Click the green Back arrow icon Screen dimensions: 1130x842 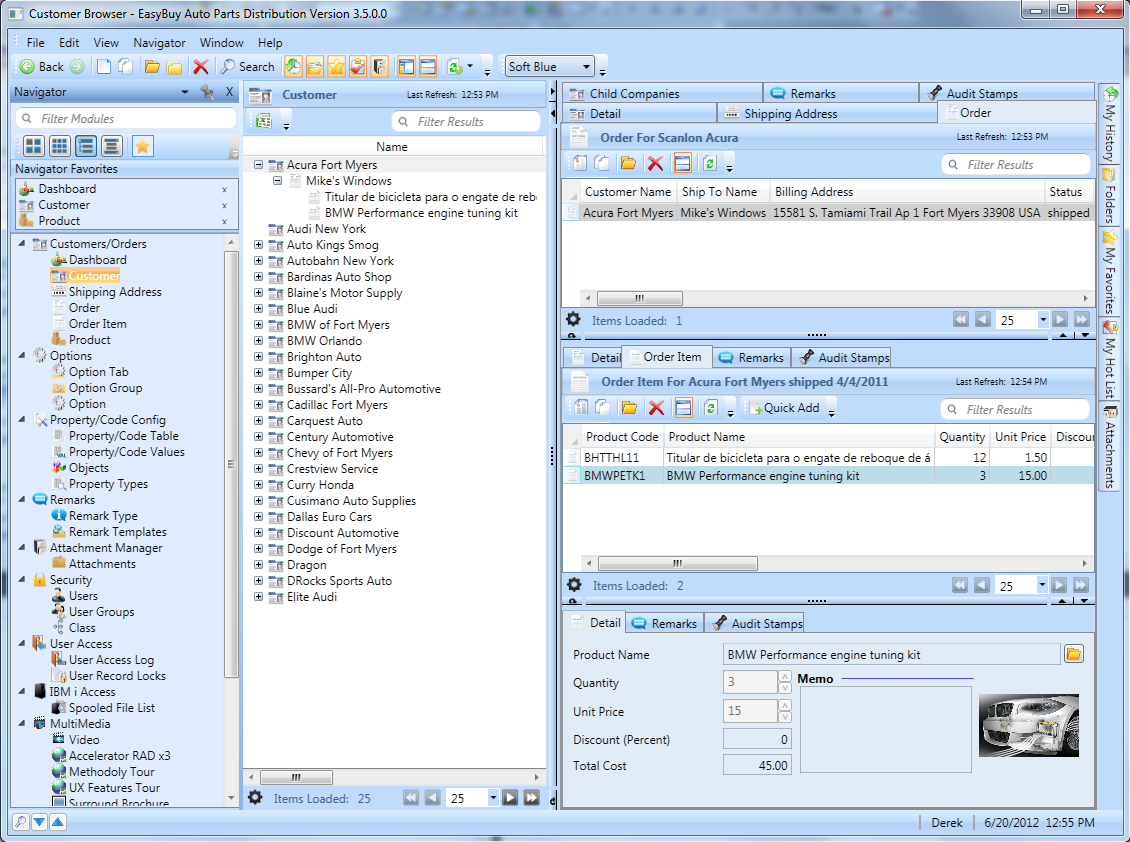click(27, 66)
